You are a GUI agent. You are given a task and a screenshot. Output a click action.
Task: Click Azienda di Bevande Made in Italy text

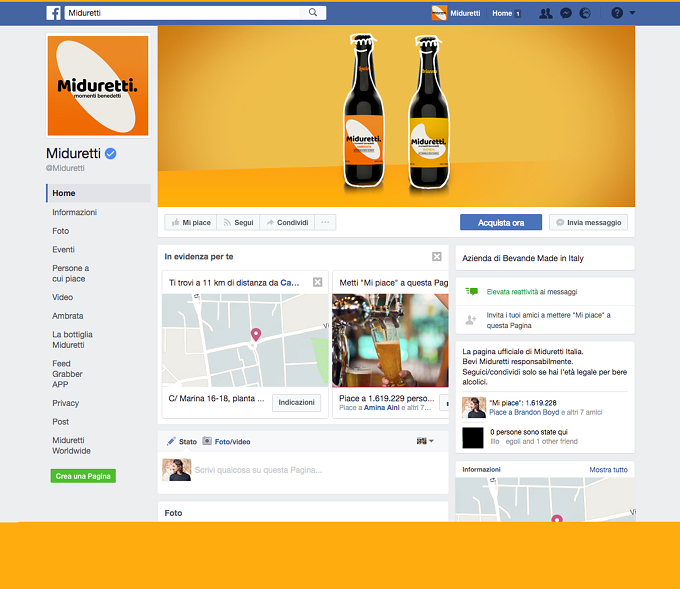pos(523,258)
